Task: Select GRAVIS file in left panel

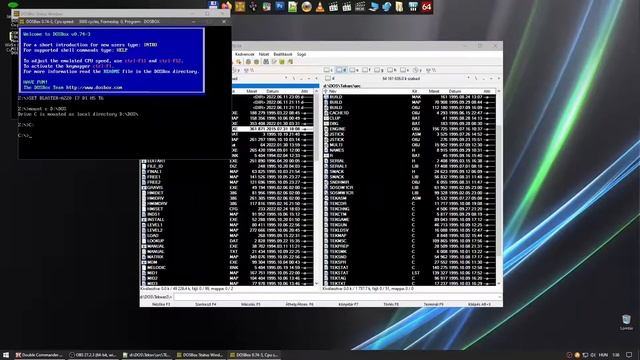Action: click(227, 188)
